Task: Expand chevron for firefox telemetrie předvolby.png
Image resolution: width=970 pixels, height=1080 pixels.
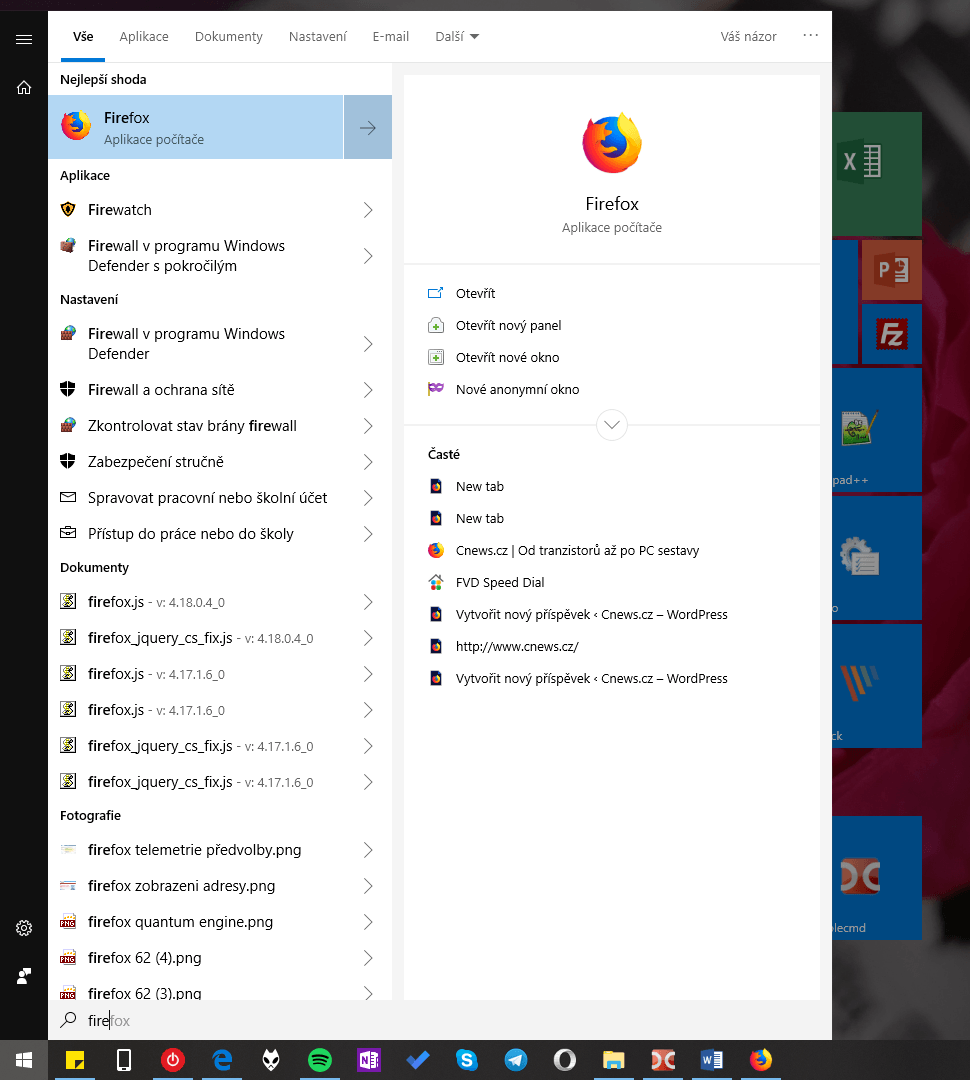Action: [368, 851]
